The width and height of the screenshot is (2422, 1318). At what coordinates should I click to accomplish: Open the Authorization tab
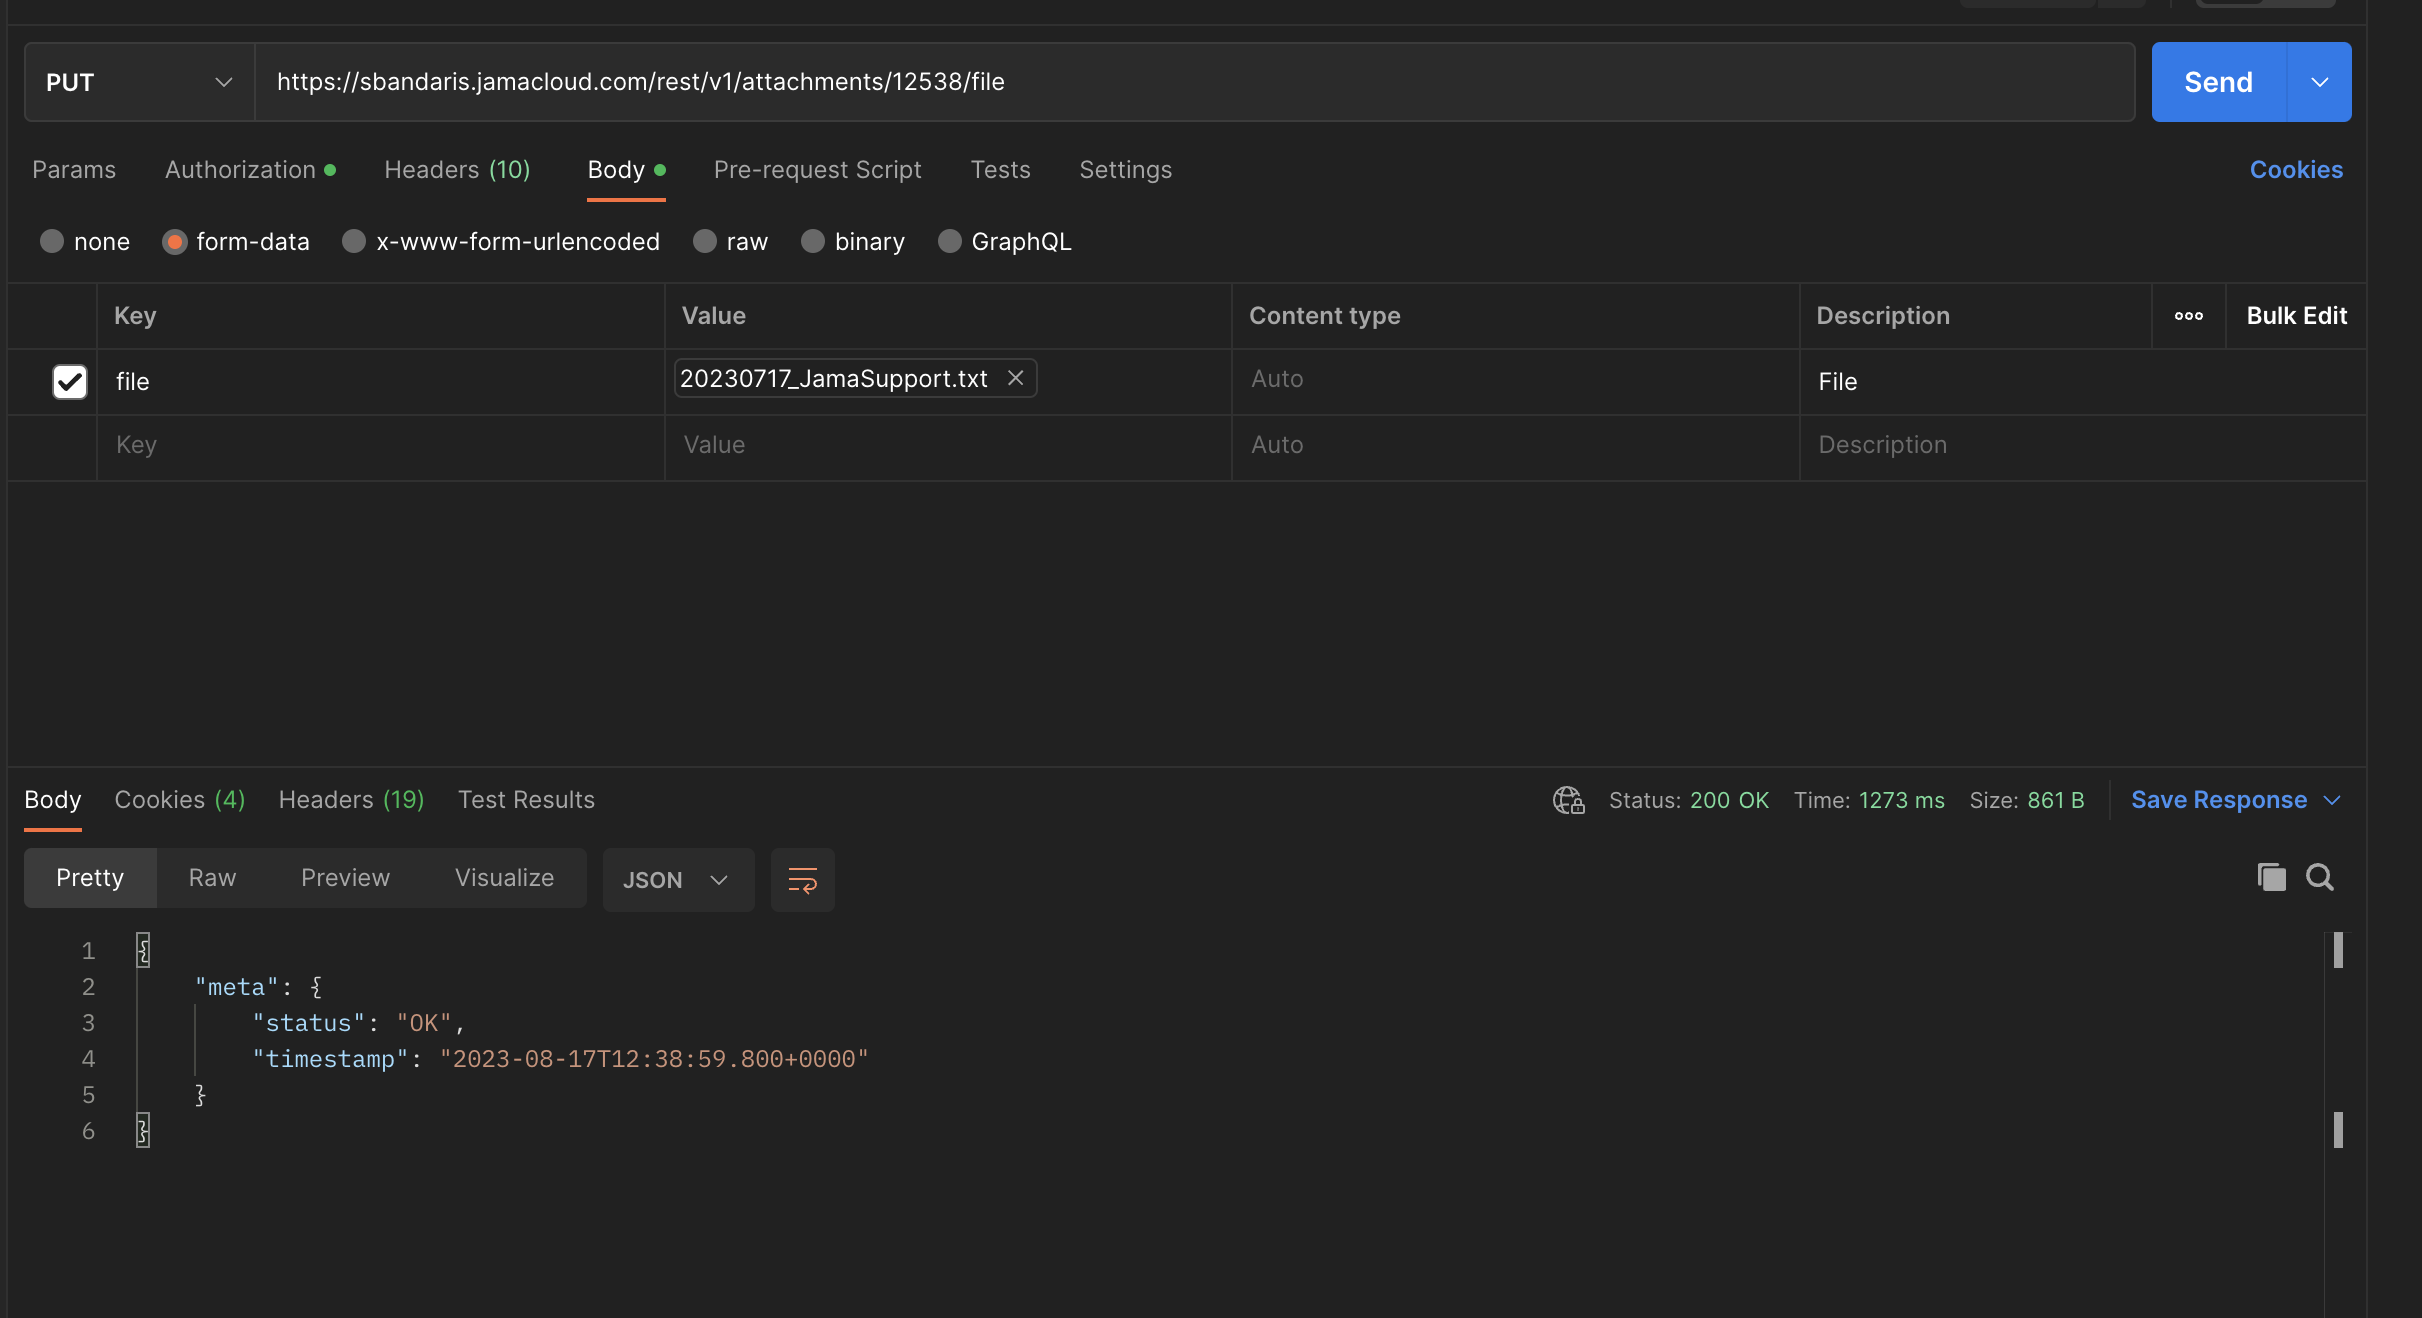point(250,170)
